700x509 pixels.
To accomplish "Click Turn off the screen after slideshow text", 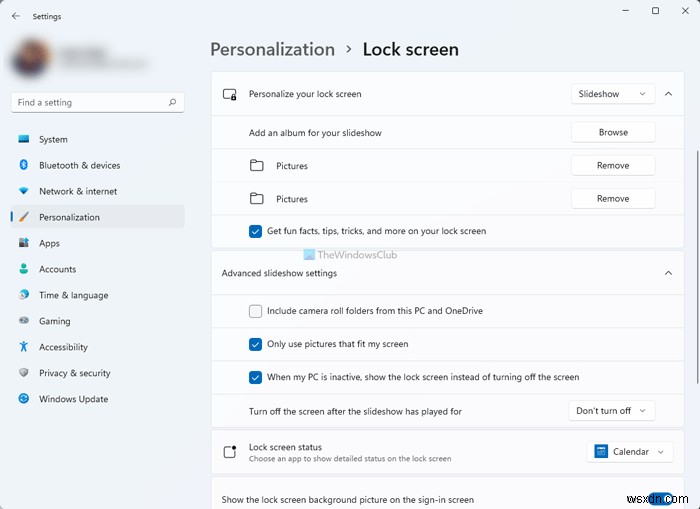I will [355, 412].
